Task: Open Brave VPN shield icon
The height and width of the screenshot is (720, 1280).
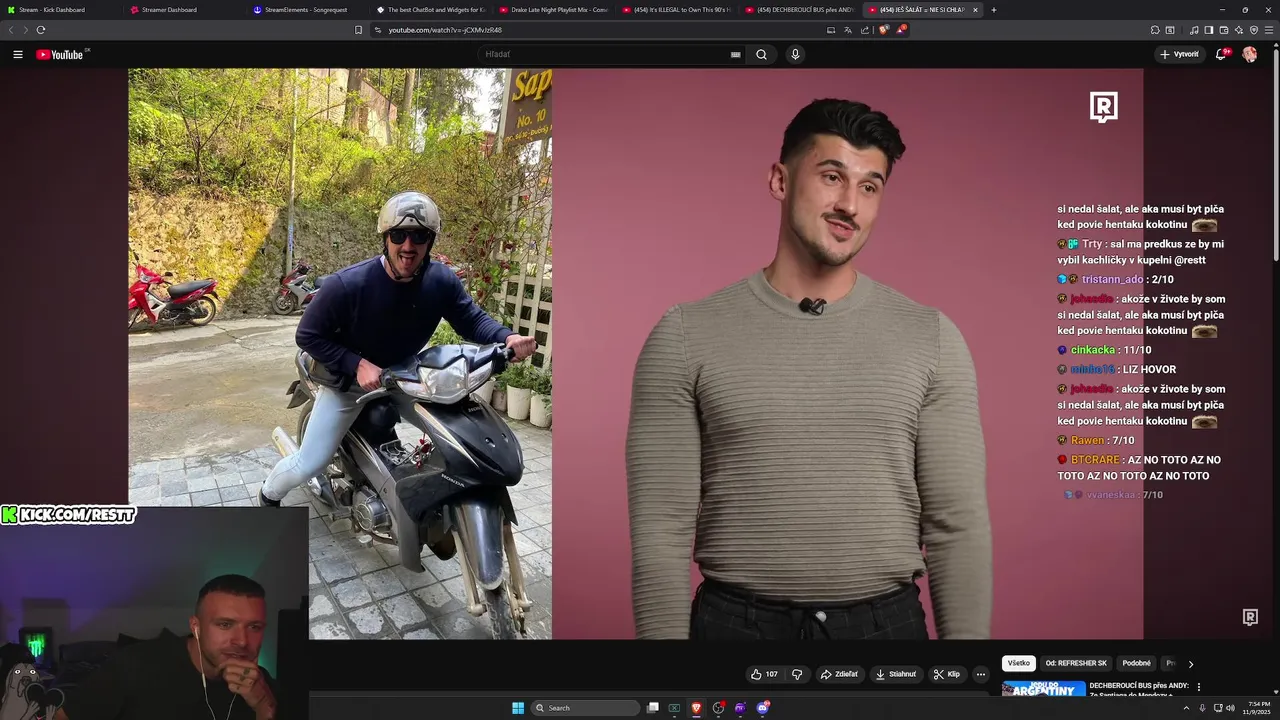Action: tap(1253, 30)
